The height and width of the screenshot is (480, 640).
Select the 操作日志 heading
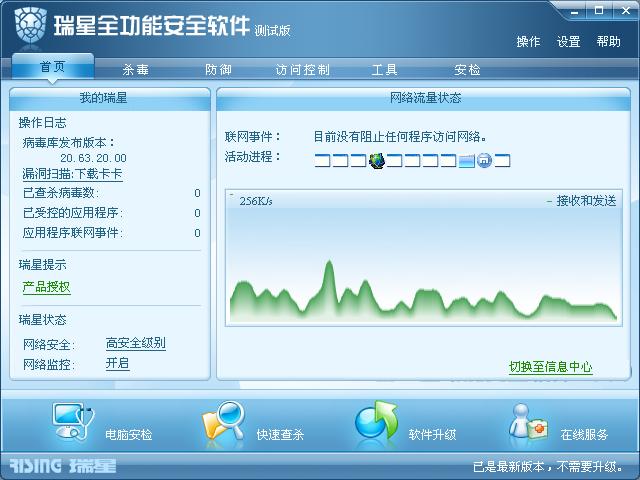click(x=42, y=122)
